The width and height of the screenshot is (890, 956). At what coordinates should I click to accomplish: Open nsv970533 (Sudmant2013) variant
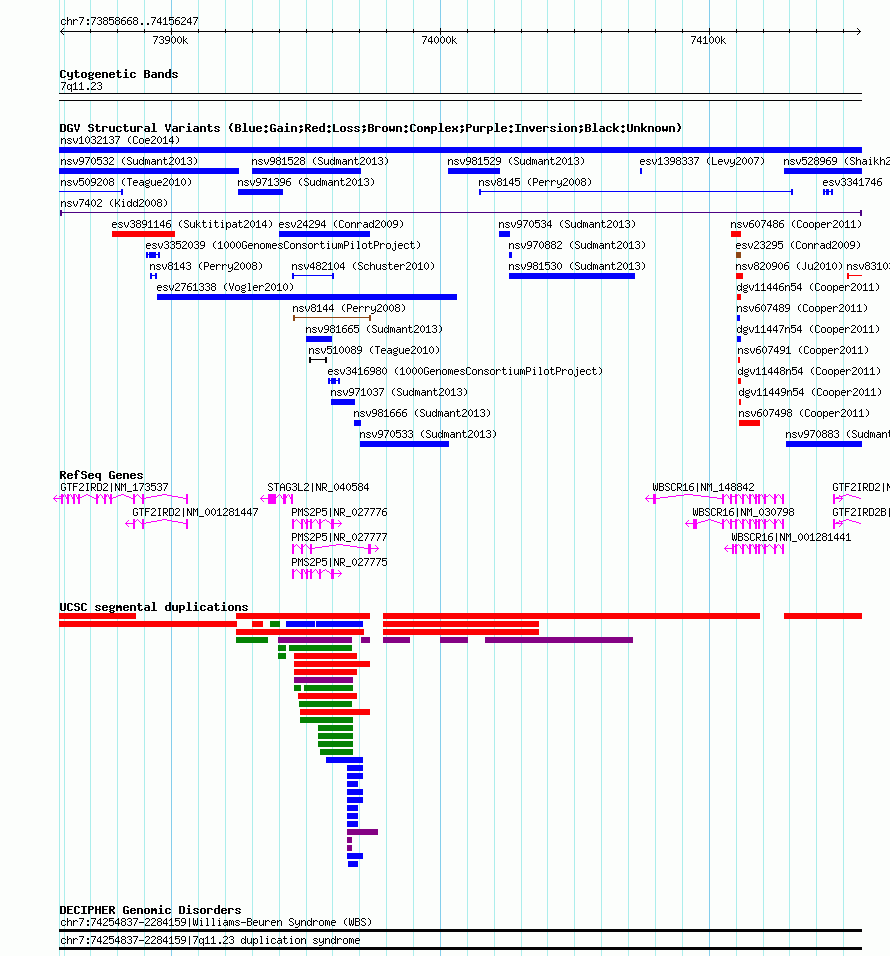tap(404, 444)
